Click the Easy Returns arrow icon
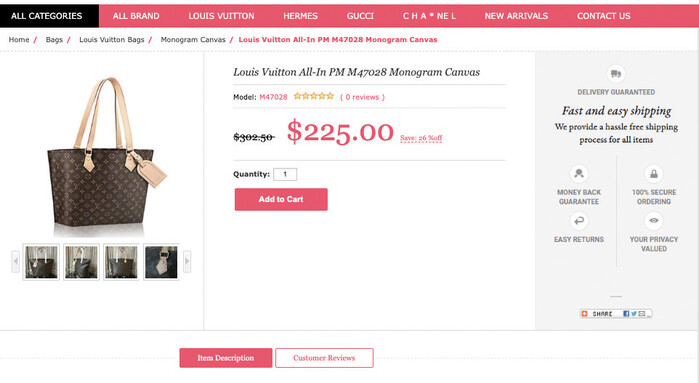 pyautogui.click(x=579, y=221)
